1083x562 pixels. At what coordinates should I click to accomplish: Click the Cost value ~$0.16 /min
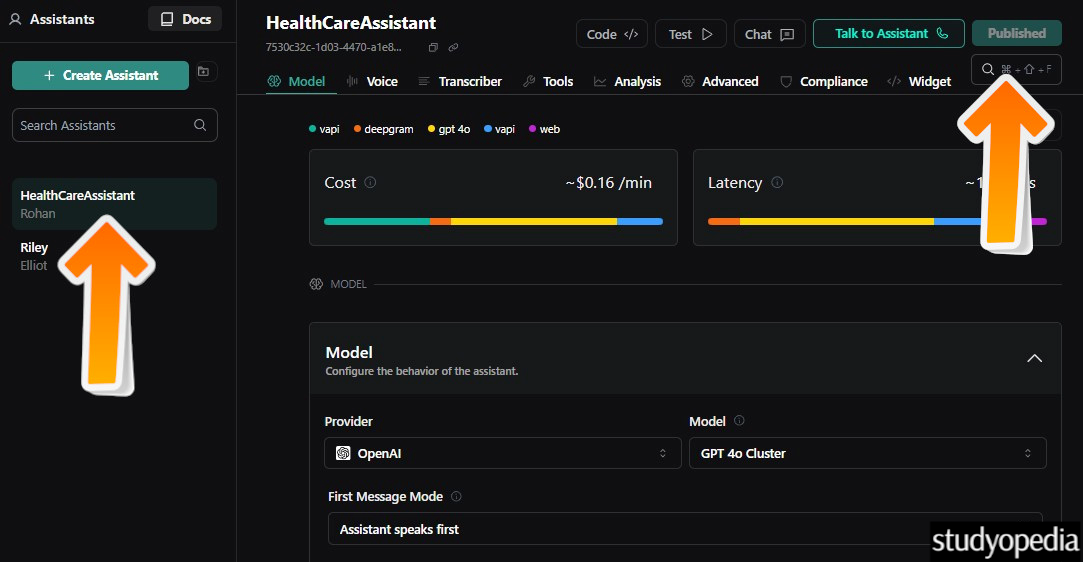(x=608, y=182)
